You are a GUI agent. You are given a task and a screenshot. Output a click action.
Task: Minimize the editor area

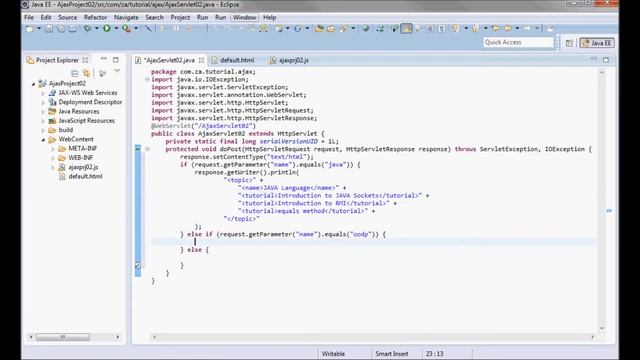tap(593, 59)
